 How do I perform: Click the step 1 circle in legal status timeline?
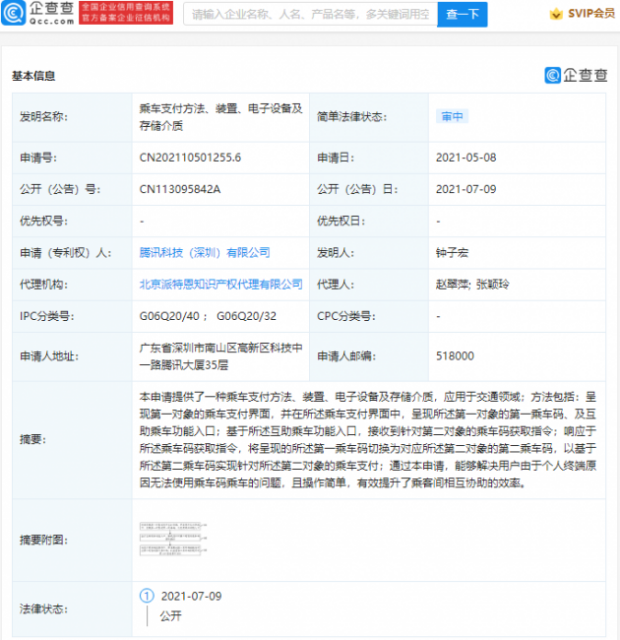(x=147, y=596)
